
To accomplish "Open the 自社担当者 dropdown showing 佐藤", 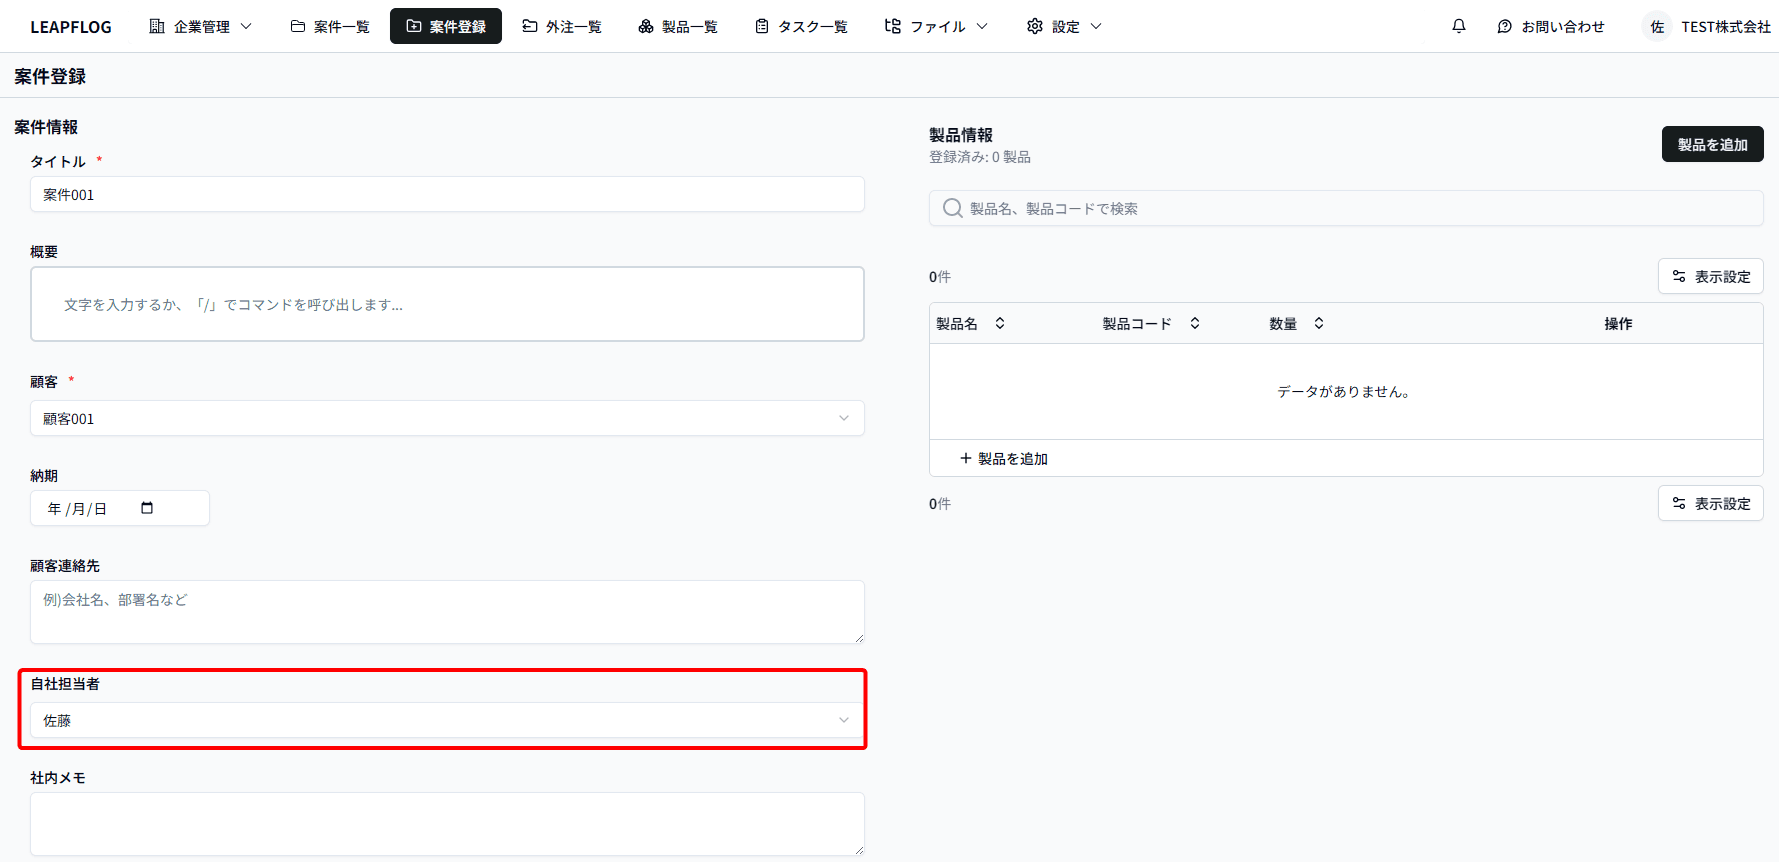I will [447, 720].
